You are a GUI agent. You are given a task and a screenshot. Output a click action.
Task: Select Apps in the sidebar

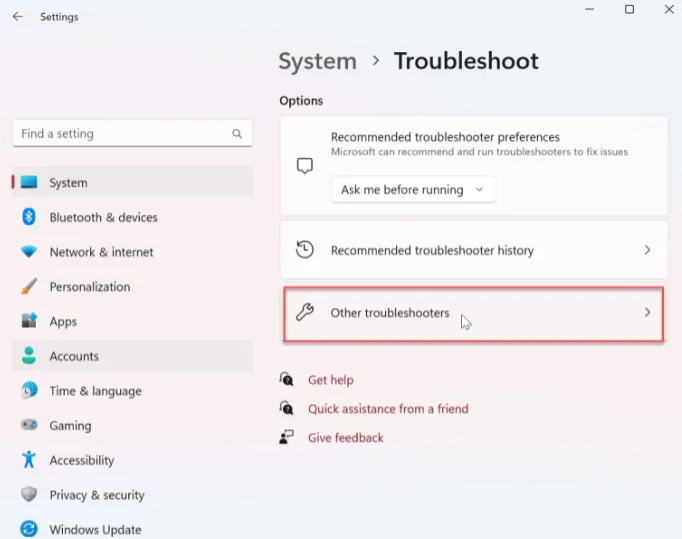[x=63, y=322]
